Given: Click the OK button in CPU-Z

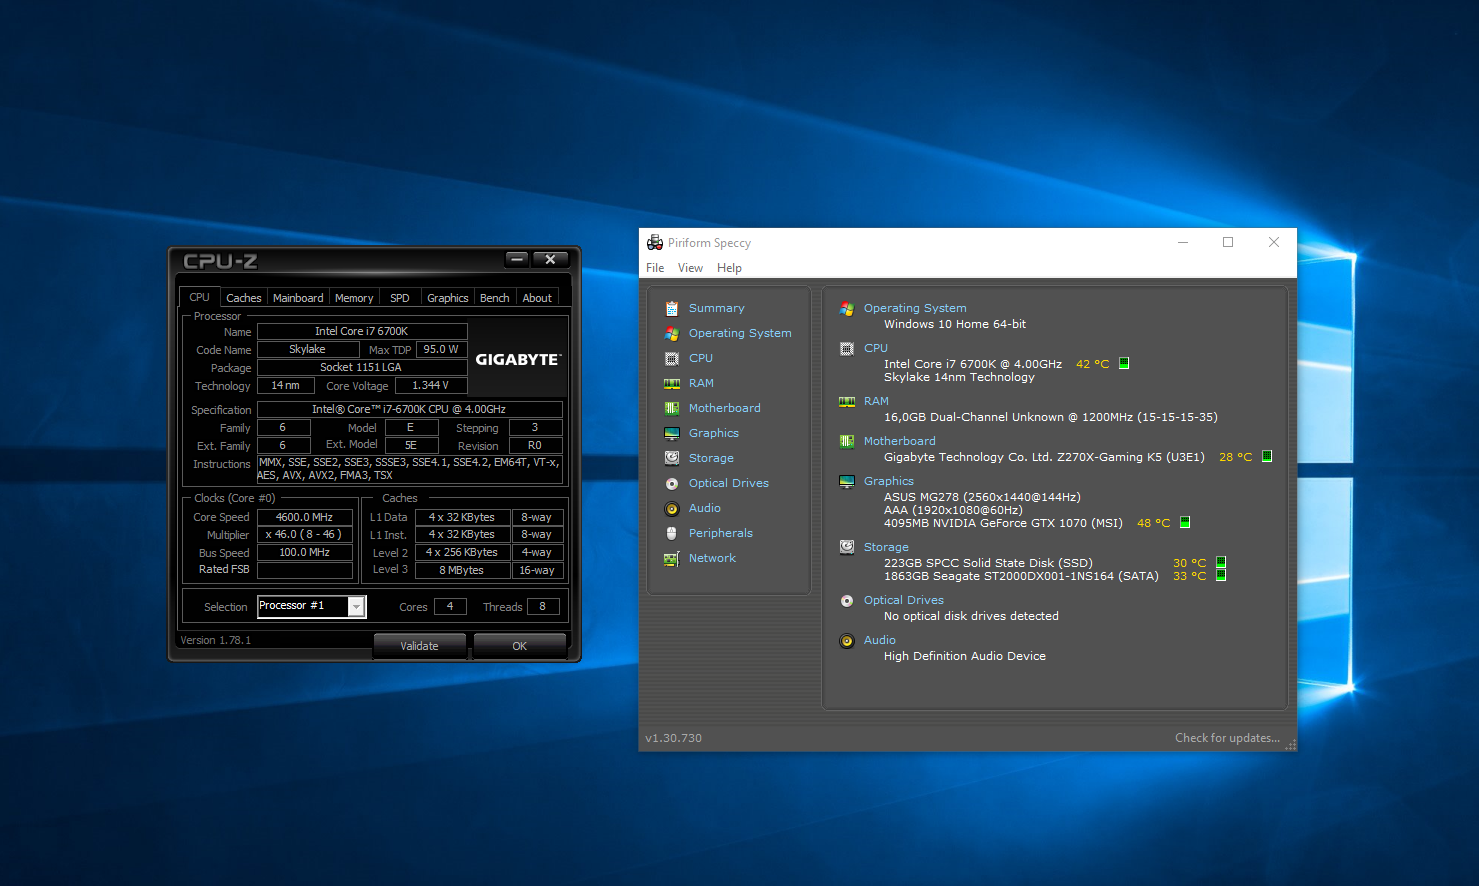Looking at the screenshot, I should click(519, 646).
